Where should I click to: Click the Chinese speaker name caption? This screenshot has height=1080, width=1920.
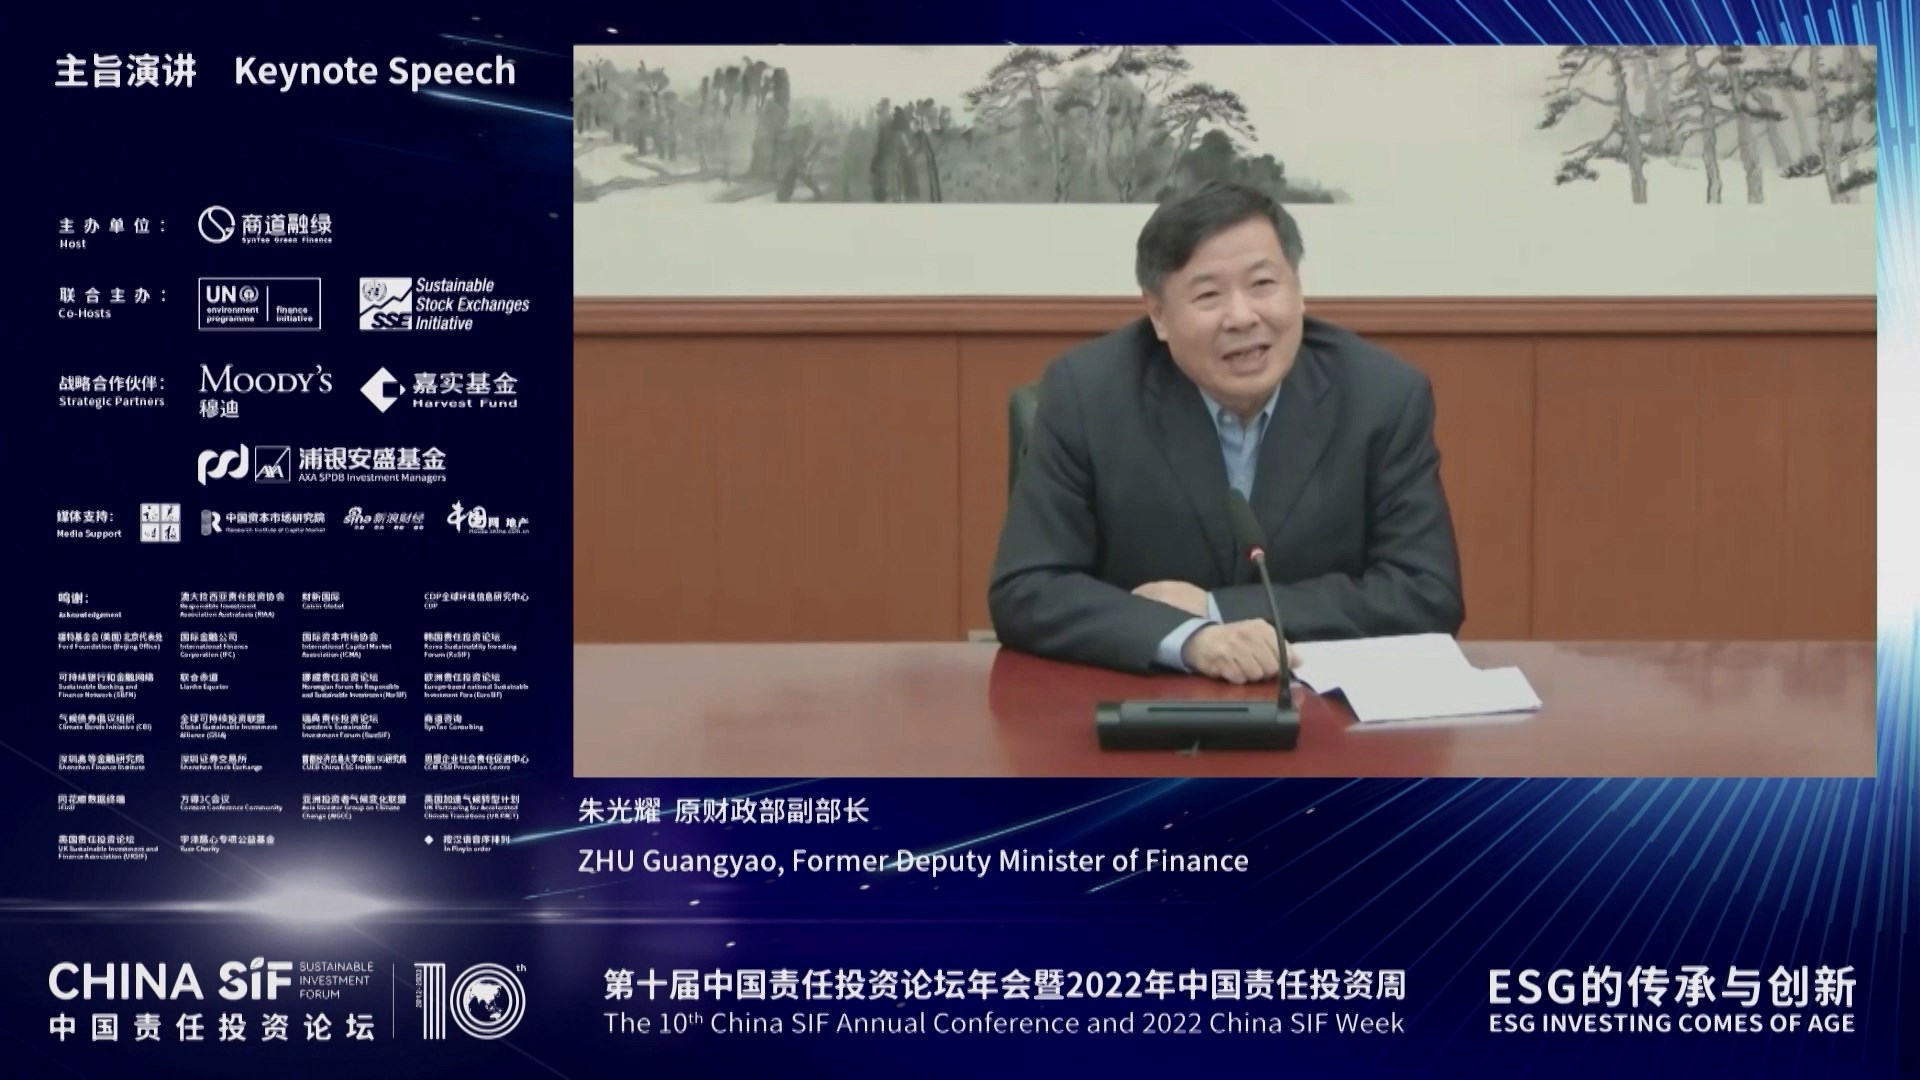[x=723, y=811]
